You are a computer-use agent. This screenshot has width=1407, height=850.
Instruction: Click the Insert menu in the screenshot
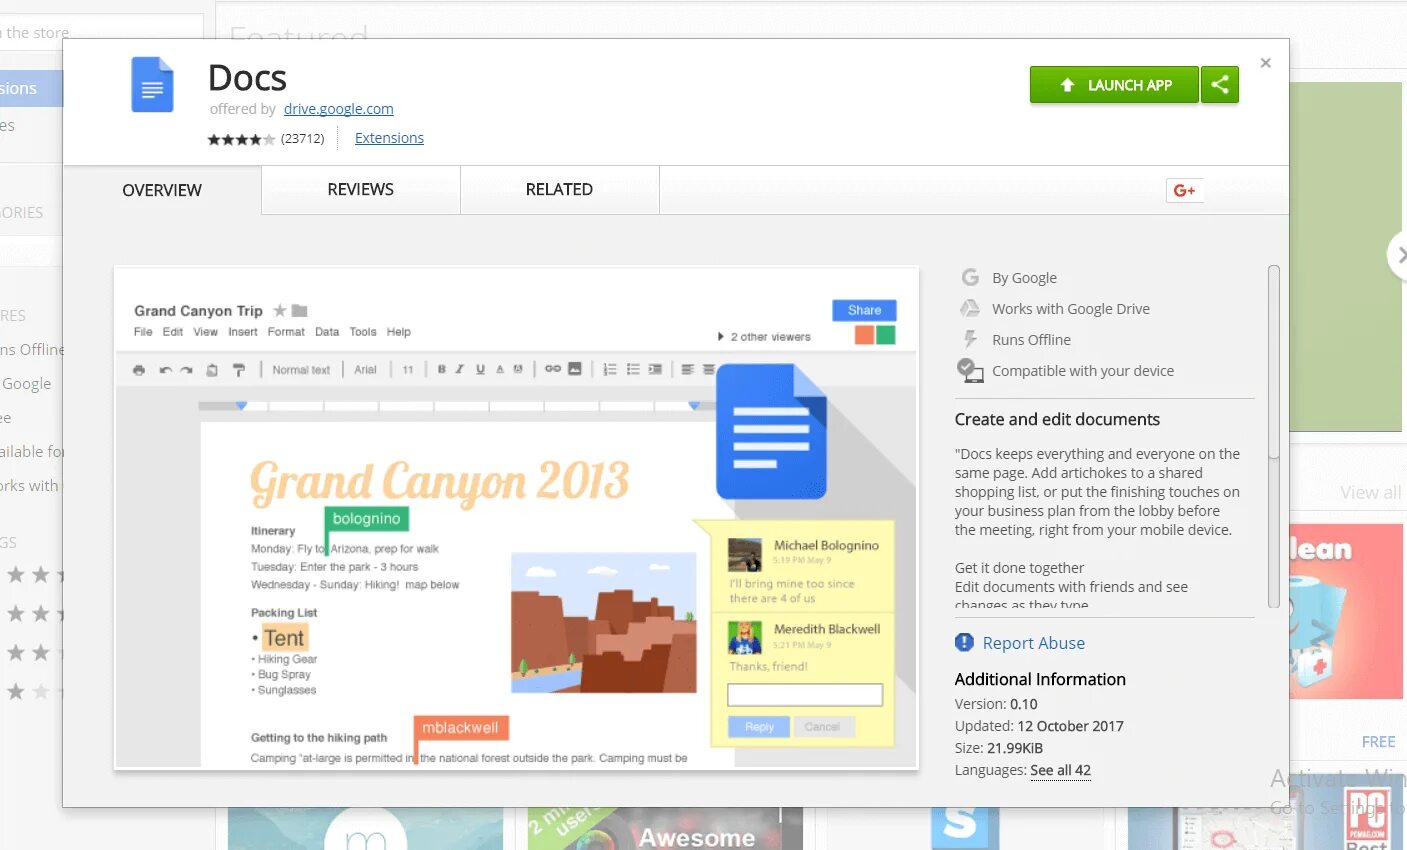[243, 332]
